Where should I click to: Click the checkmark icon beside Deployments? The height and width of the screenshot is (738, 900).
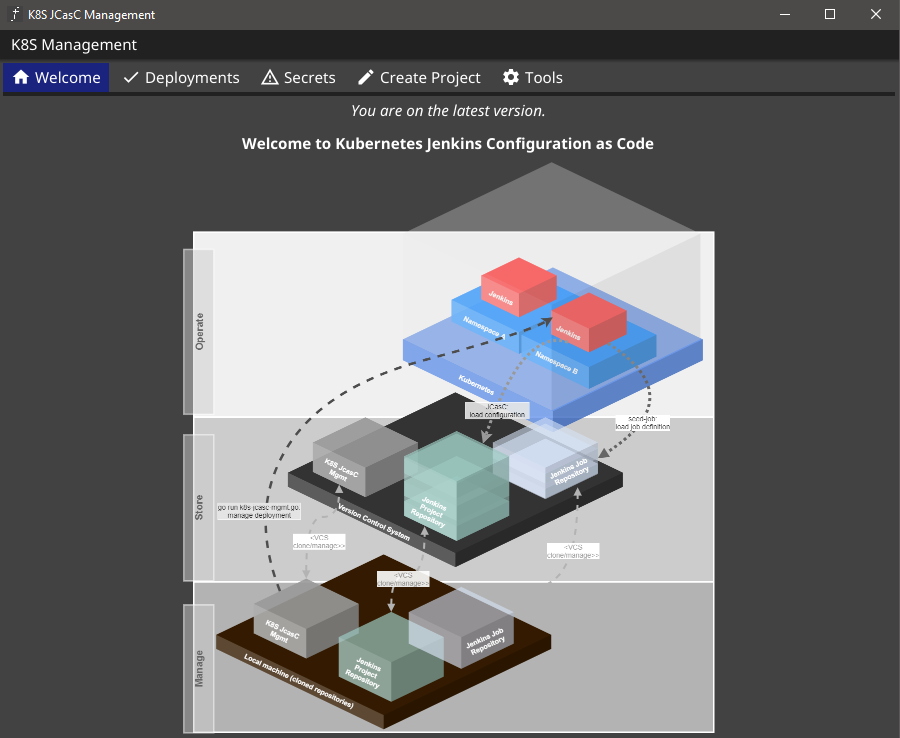[131, 77]
